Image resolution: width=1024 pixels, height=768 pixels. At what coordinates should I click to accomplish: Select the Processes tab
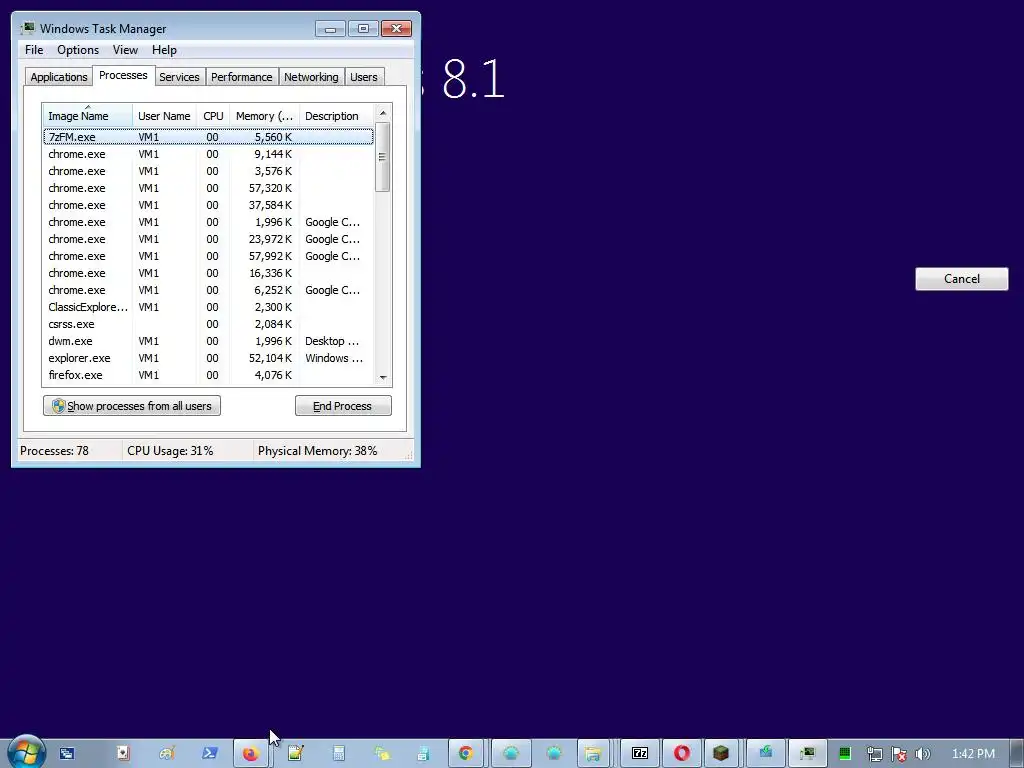click(123, 75)
